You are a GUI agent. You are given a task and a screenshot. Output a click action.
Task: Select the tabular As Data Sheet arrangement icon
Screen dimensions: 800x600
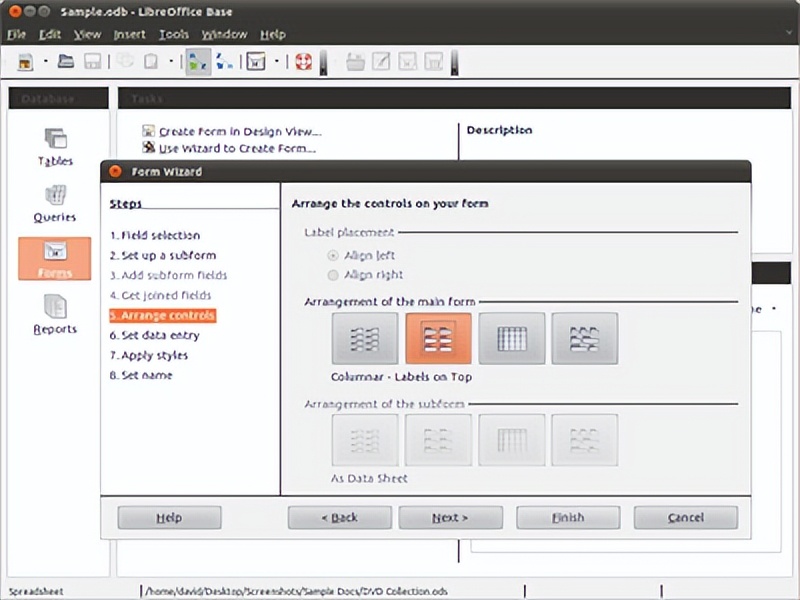coord(512,337)
